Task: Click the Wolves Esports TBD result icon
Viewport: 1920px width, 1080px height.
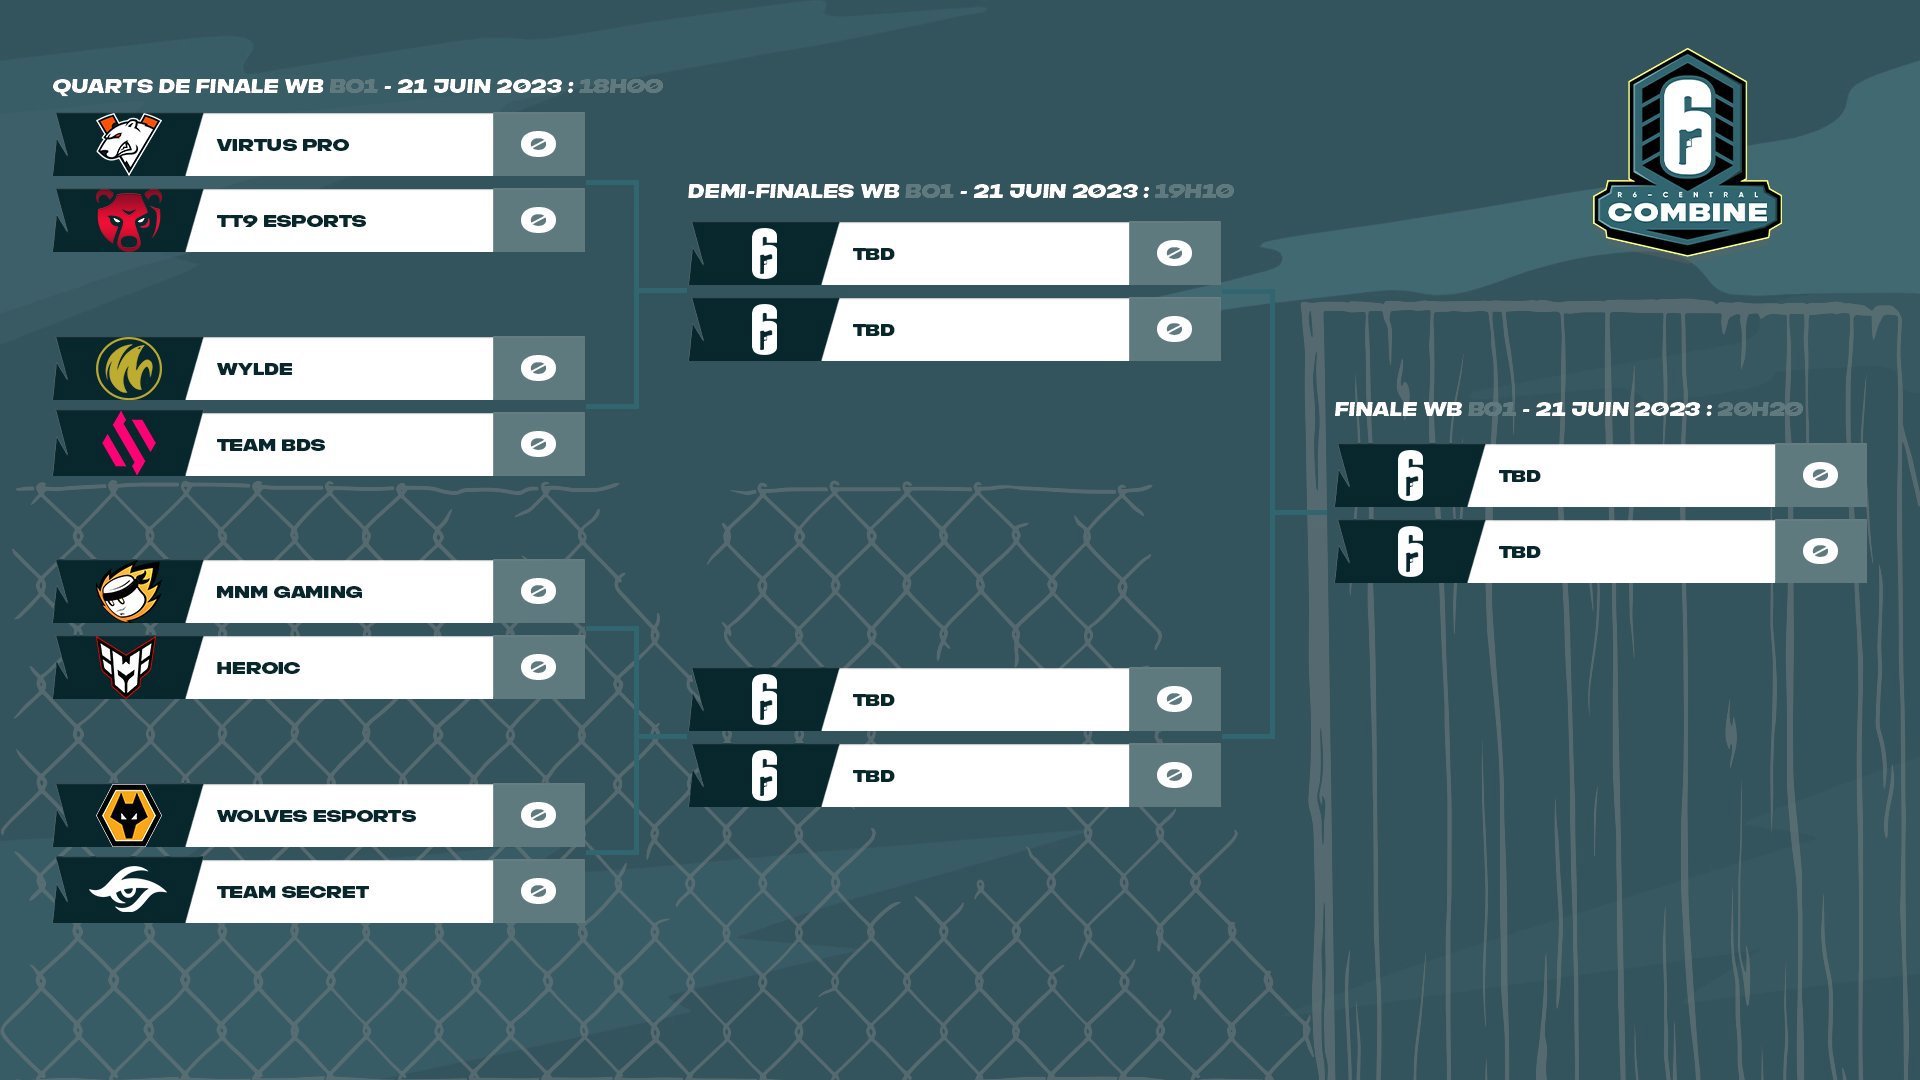Action: point(537,815)
